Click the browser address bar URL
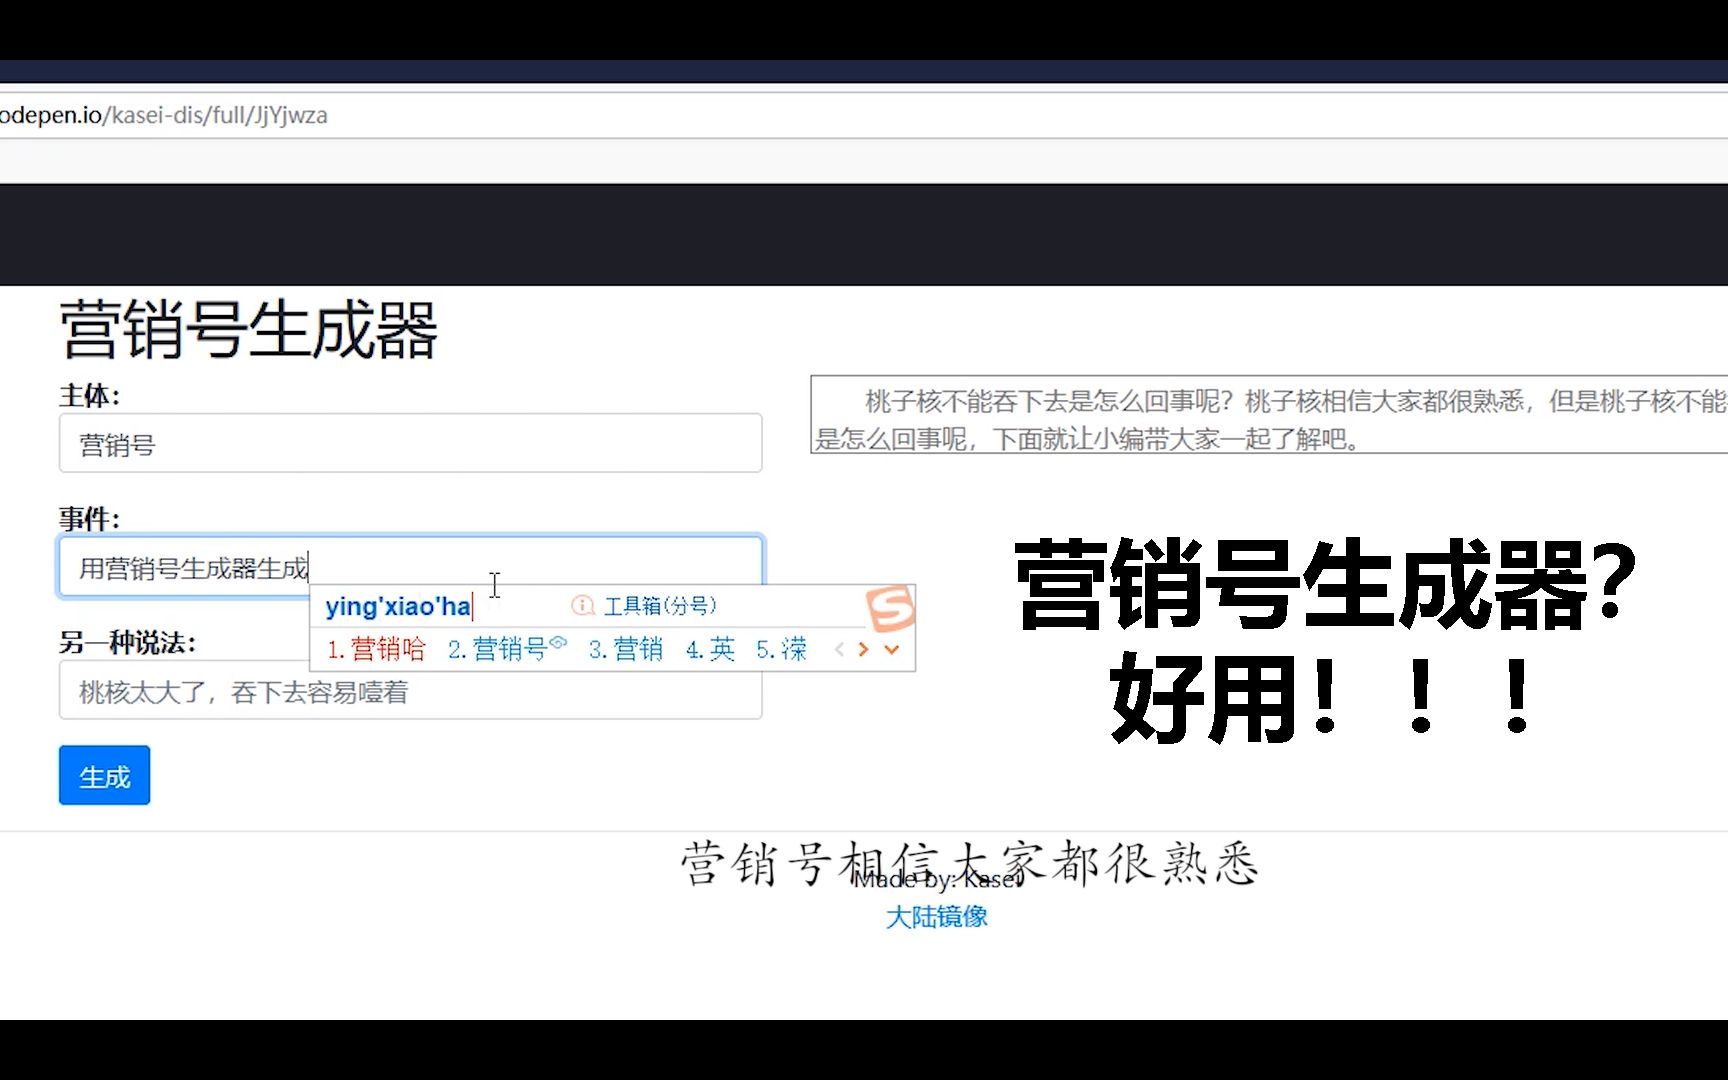This screenshot has width=1728, height=1080. [x=164, y=115]
